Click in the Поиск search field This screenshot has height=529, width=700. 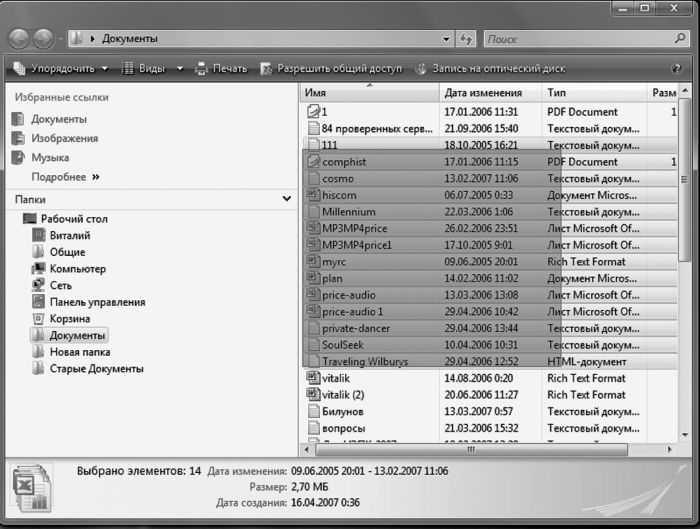(580, 39)
